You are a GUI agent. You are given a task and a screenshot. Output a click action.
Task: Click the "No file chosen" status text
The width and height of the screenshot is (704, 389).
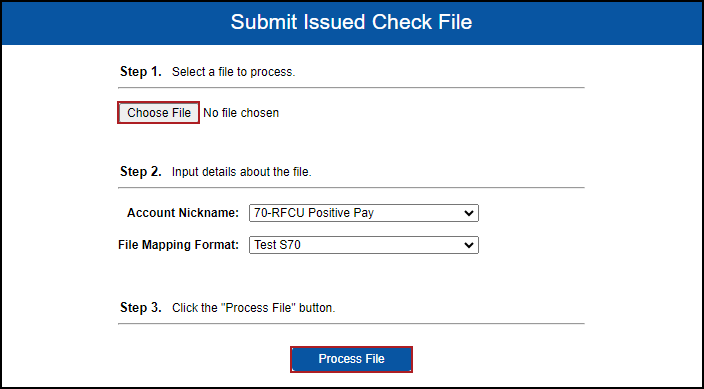[x=241, y=113]
